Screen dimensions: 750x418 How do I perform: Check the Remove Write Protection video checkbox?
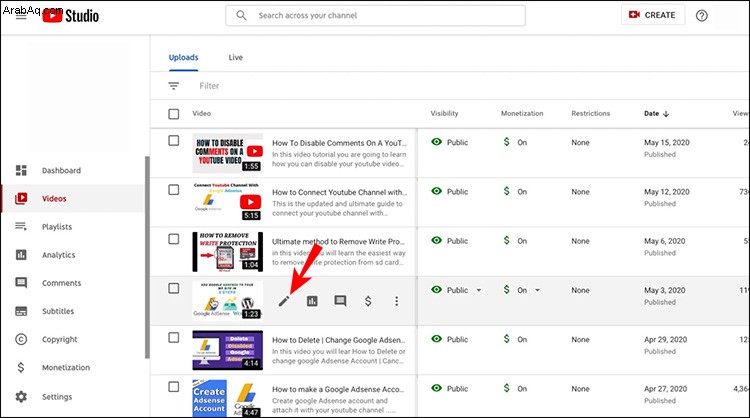(x=174, y=239)
